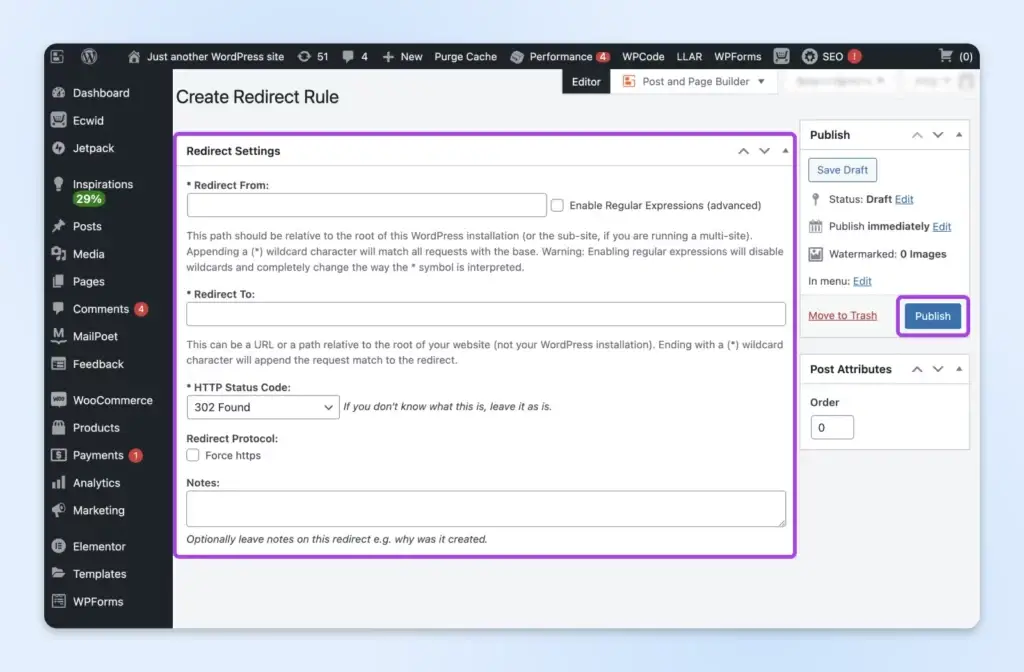The image size is (1024, 672).
Task: Click the Move to Trash link
Action: 842,316
